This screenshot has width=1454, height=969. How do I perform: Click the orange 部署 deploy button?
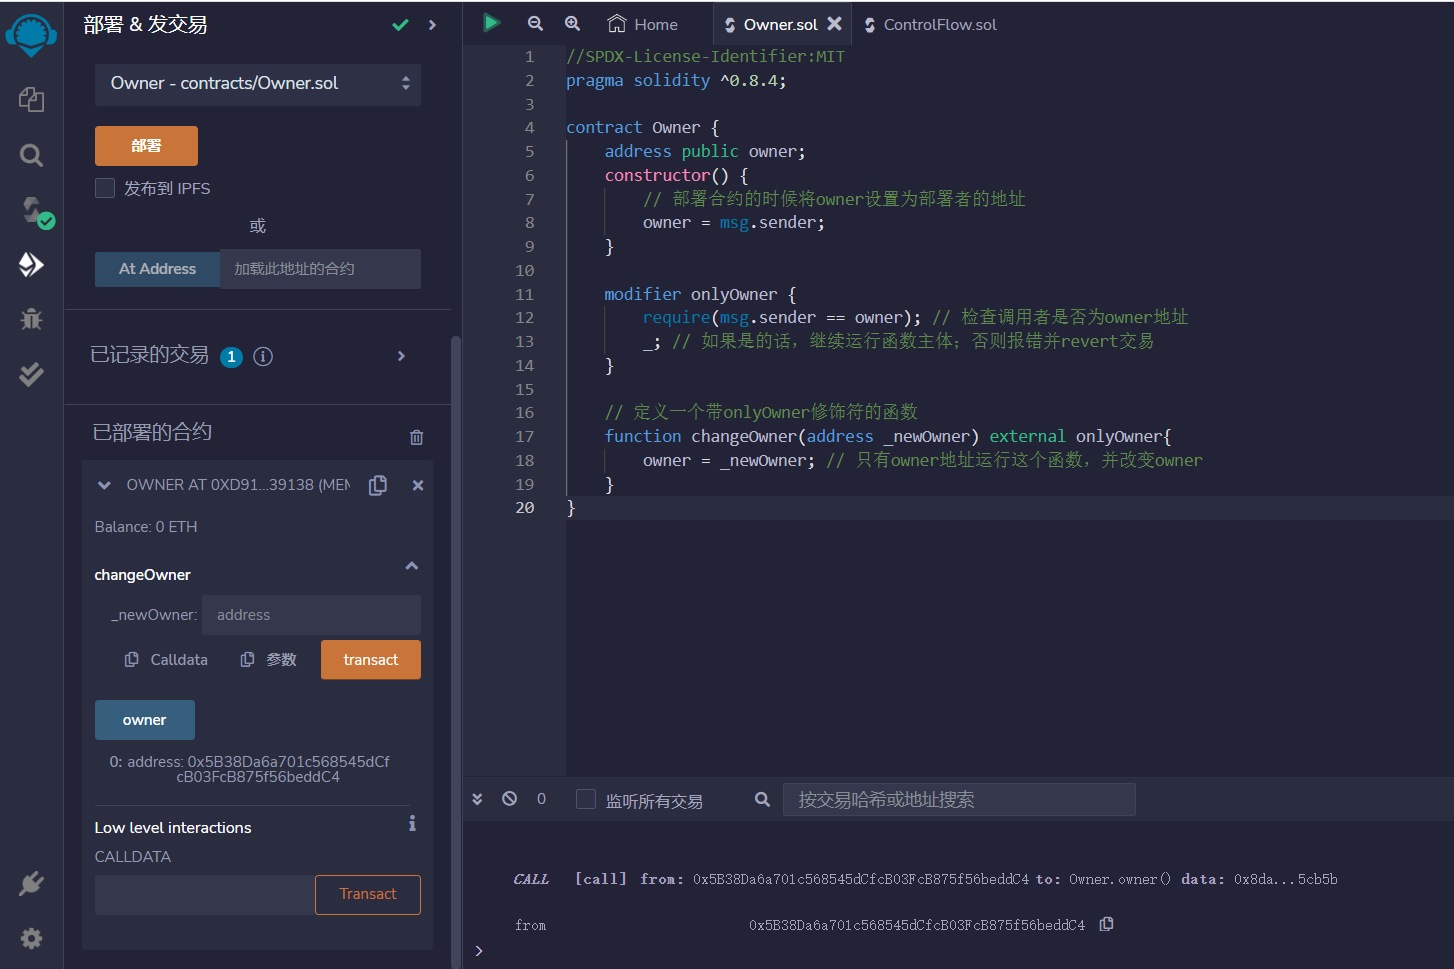[x=146, y=145]
